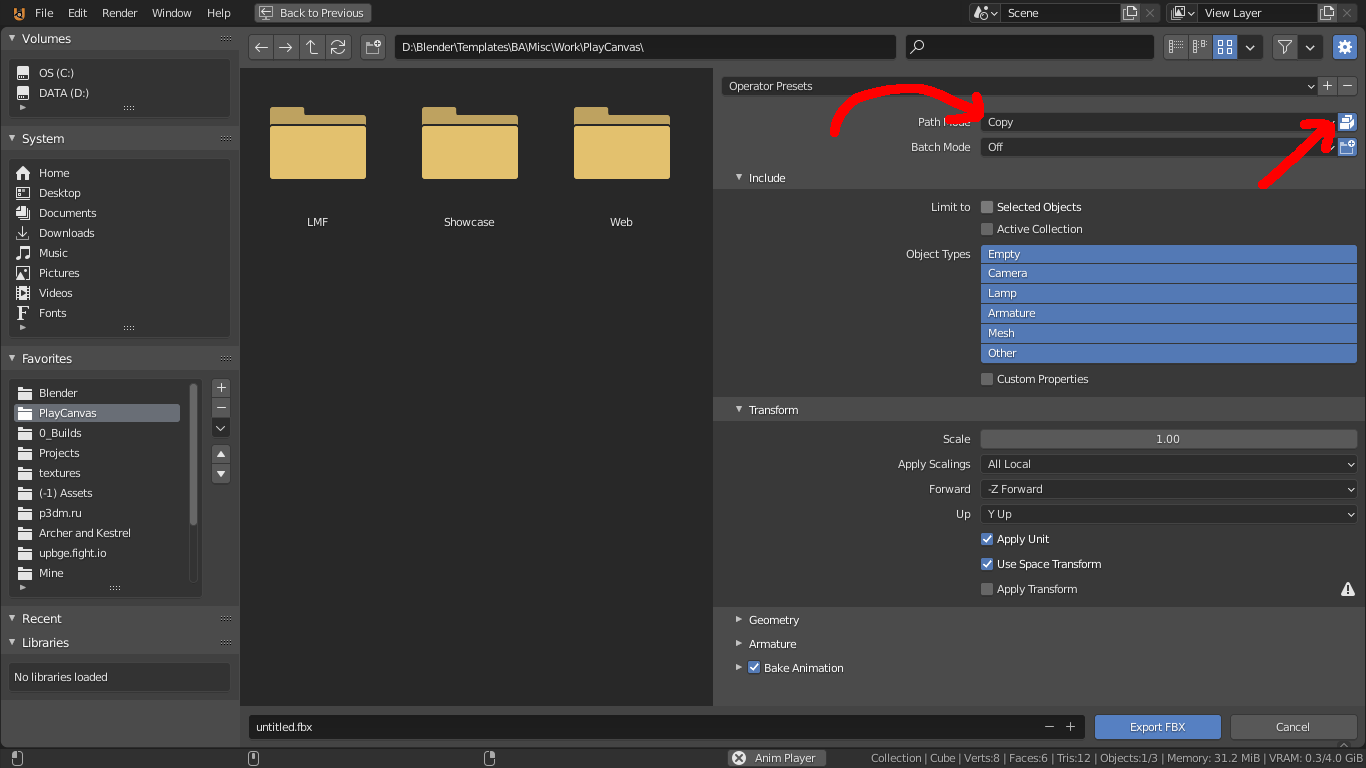1366x768 pixels.
Task: Uncheck the Apply Unit option
Action: pyautogui.click(x=987, y=539)
